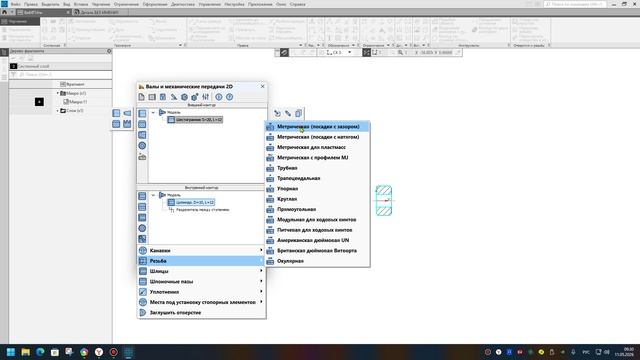Click the command search field at top right
640x360 pixels.
click(x=575, y=4)
